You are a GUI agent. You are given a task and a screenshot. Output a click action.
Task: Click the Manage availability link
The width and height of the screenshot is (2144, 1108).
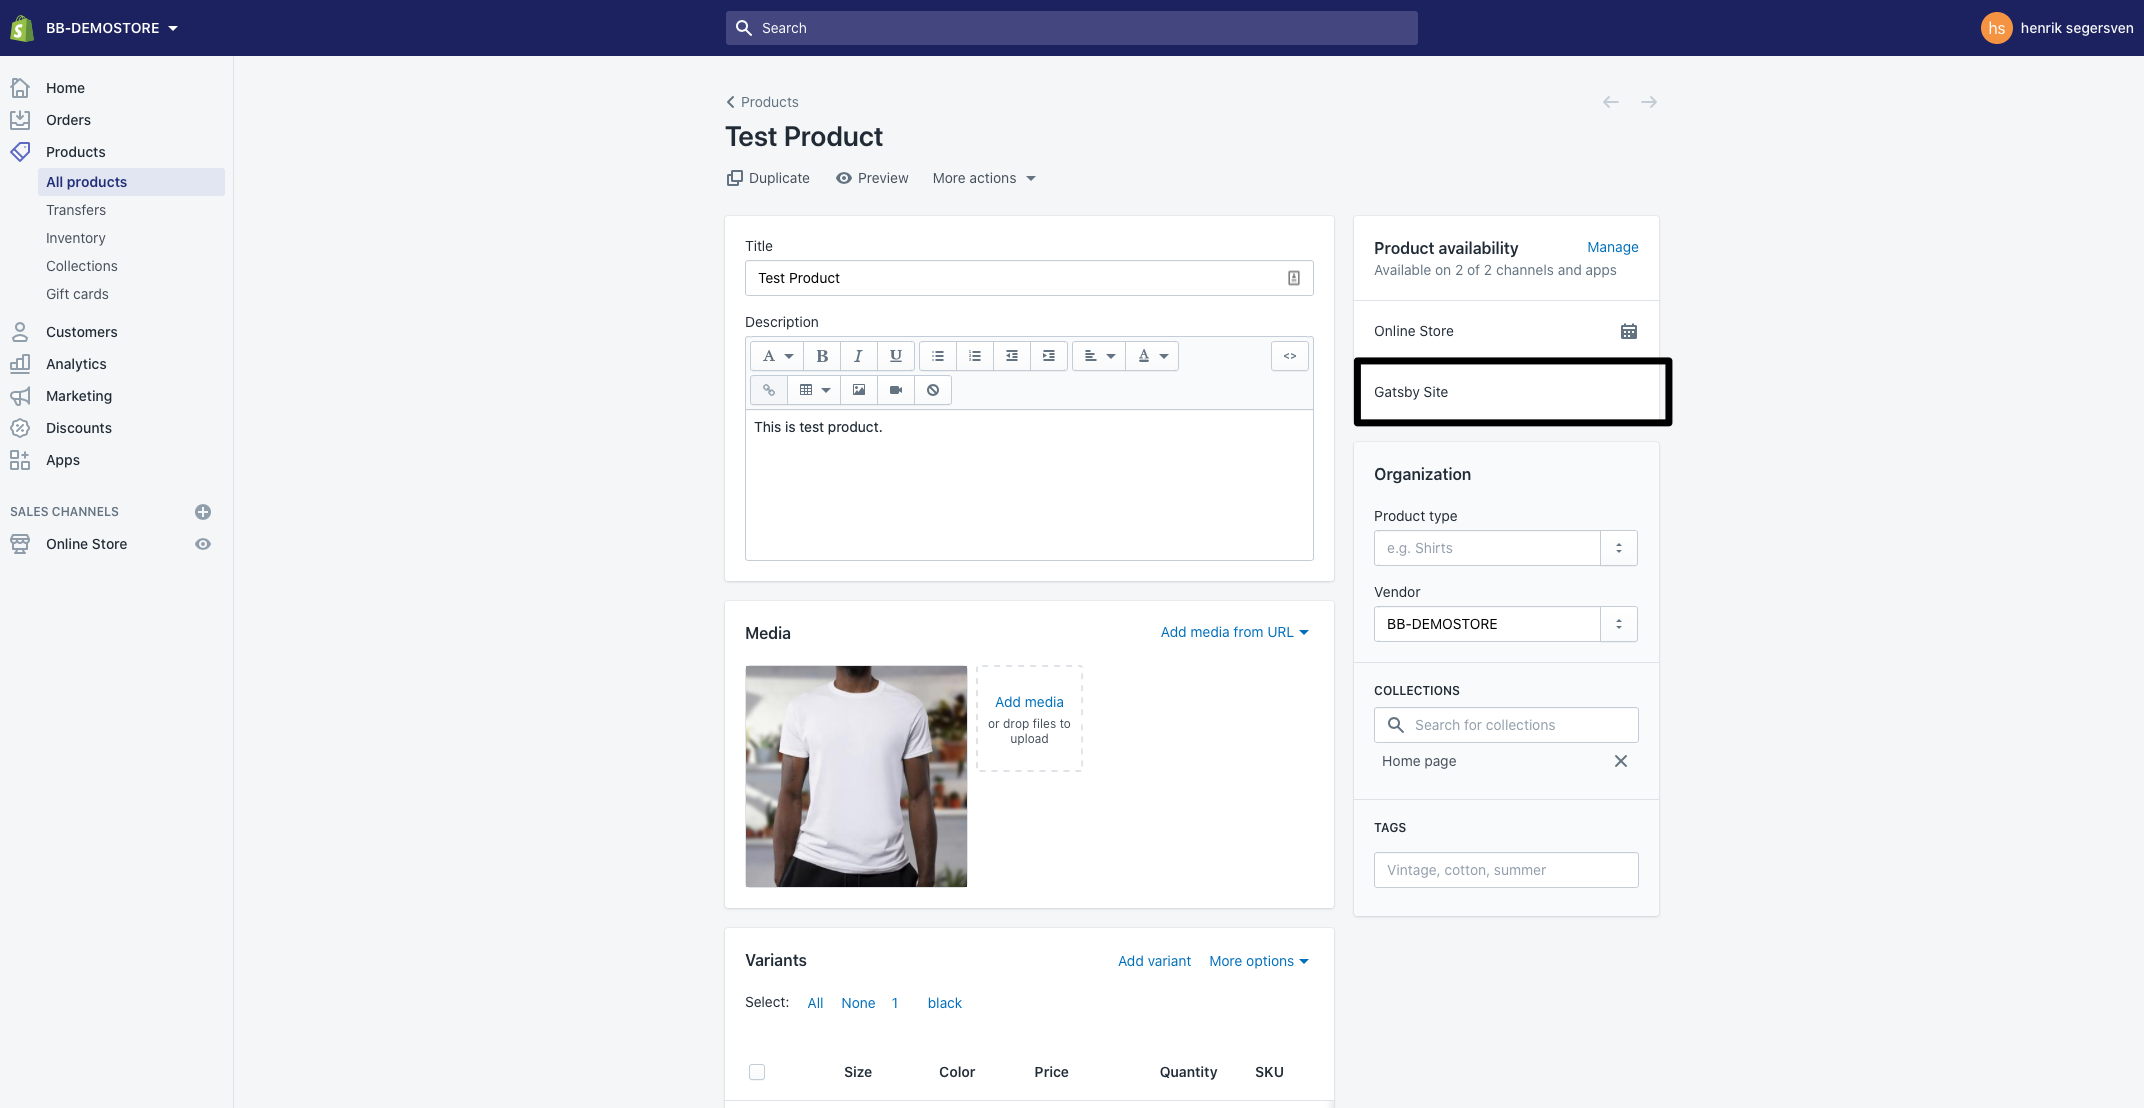tap(1612, 247)
